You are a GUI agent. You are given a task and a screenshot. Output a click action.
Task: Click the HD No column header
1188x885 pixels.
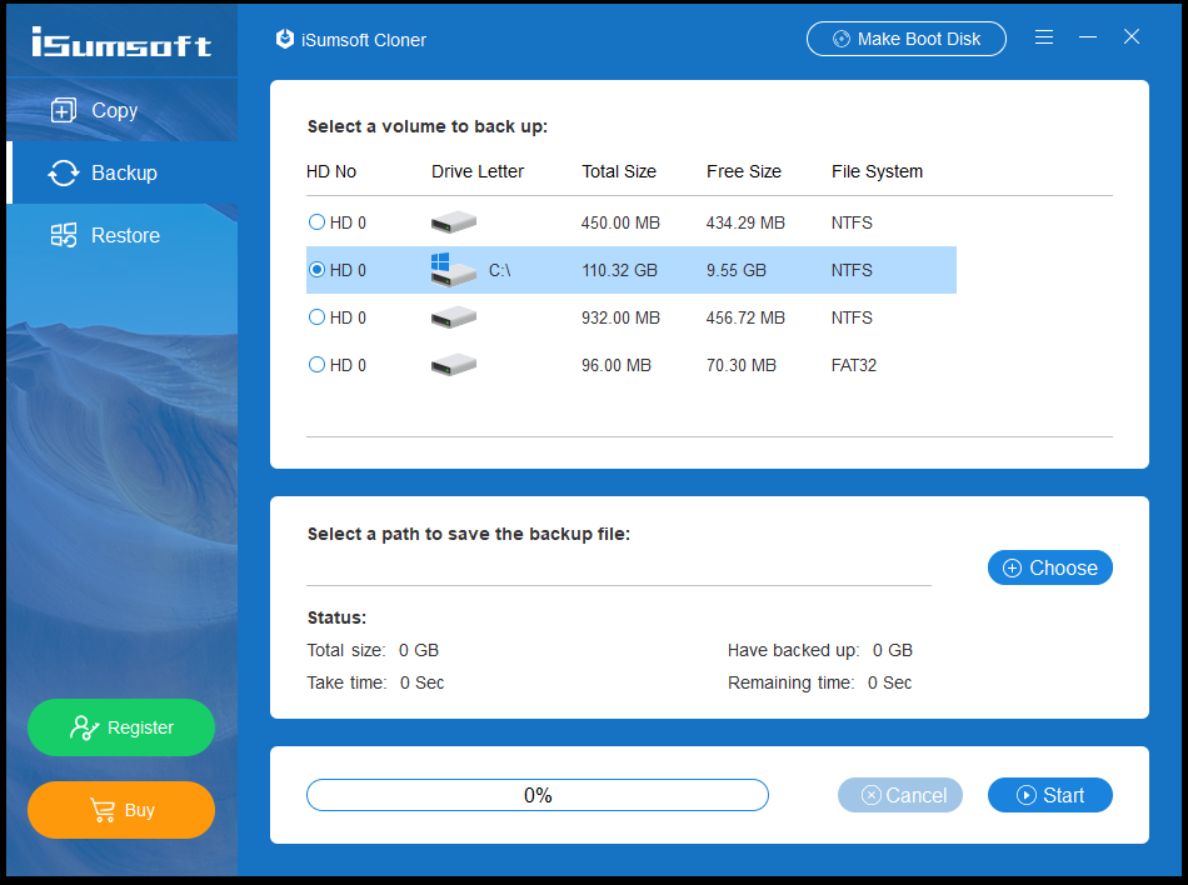click(x=331, y=172)
